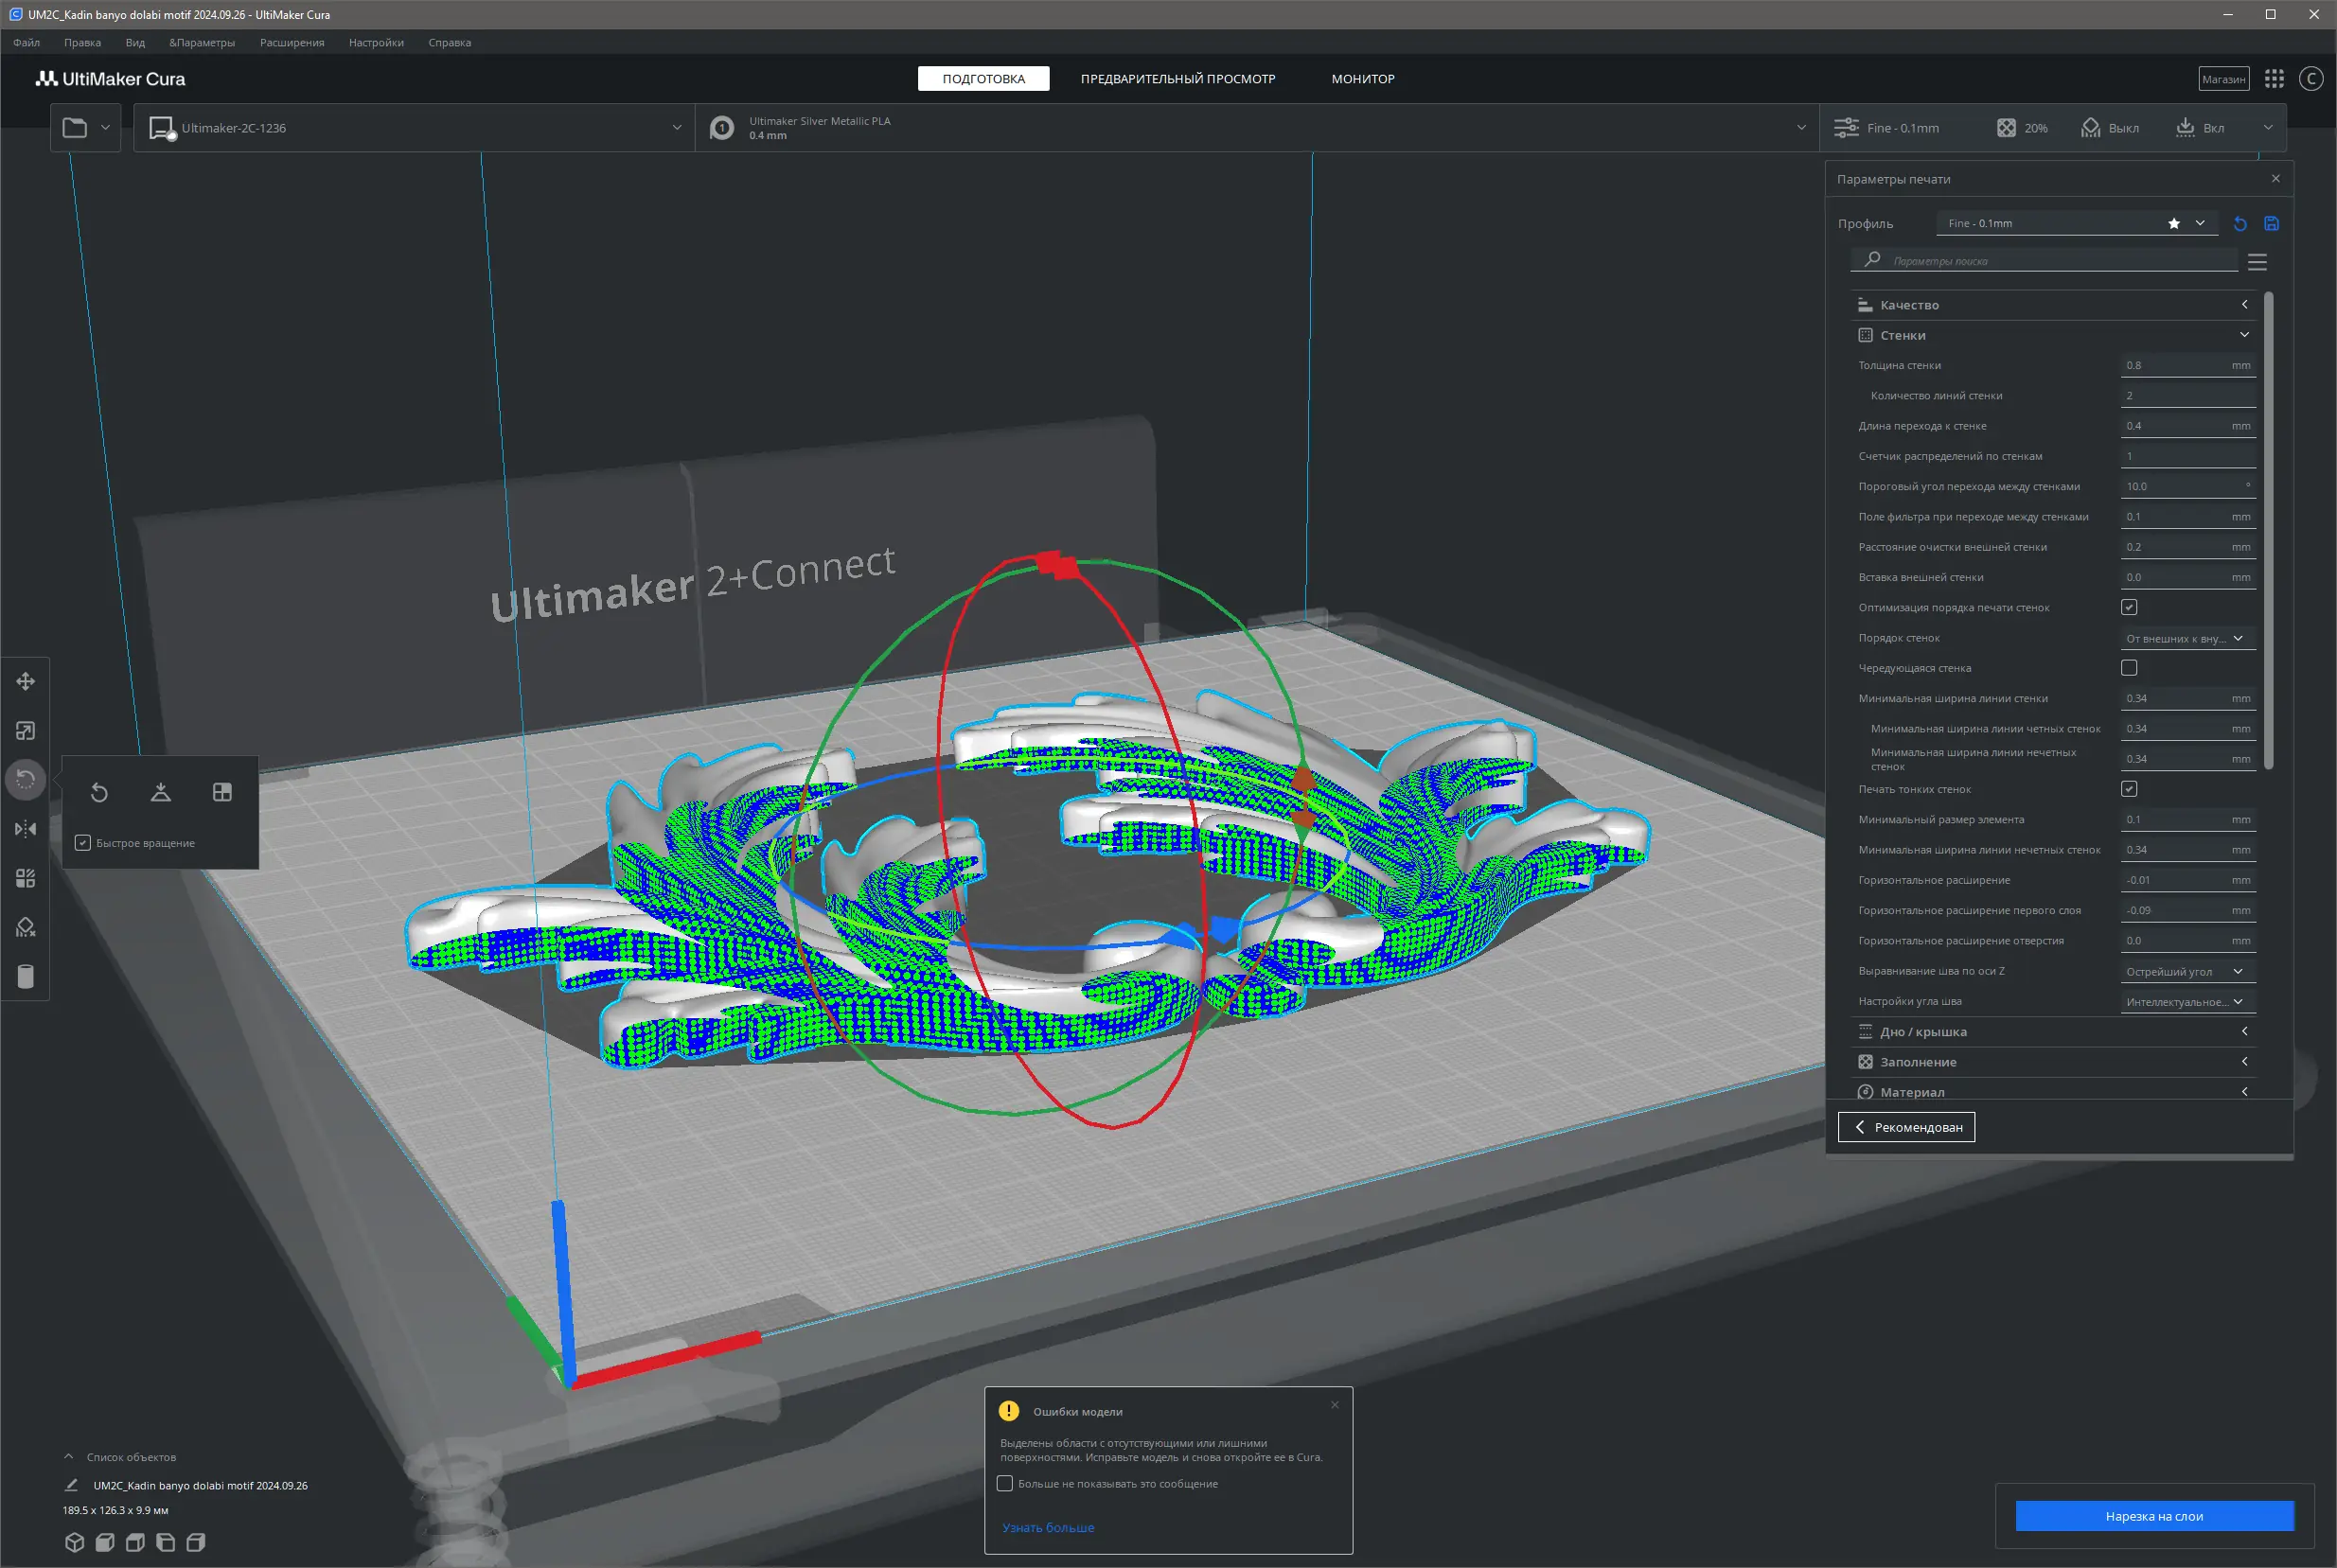
Task: Enable Чередующаяся стенка checkbox
Action: [2129, 668]
